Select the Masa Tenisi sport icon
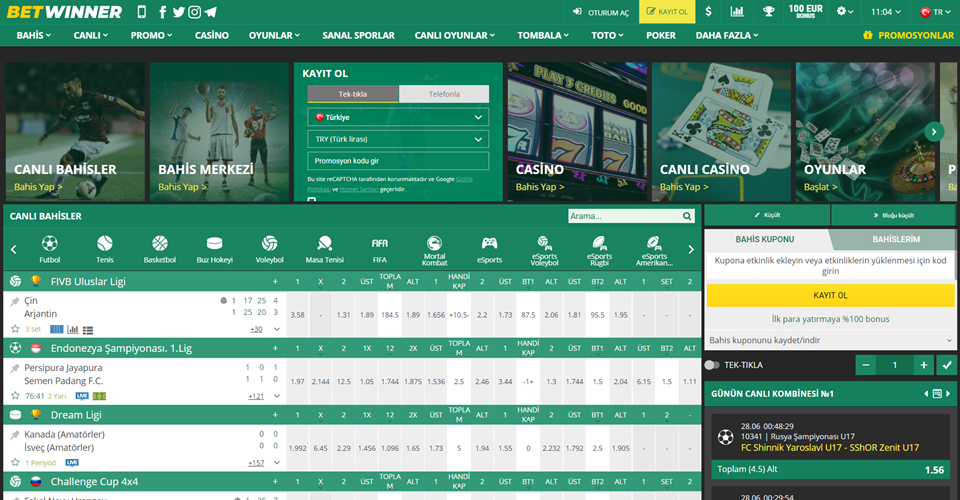960x500 pixels. [x=324, y=250]
